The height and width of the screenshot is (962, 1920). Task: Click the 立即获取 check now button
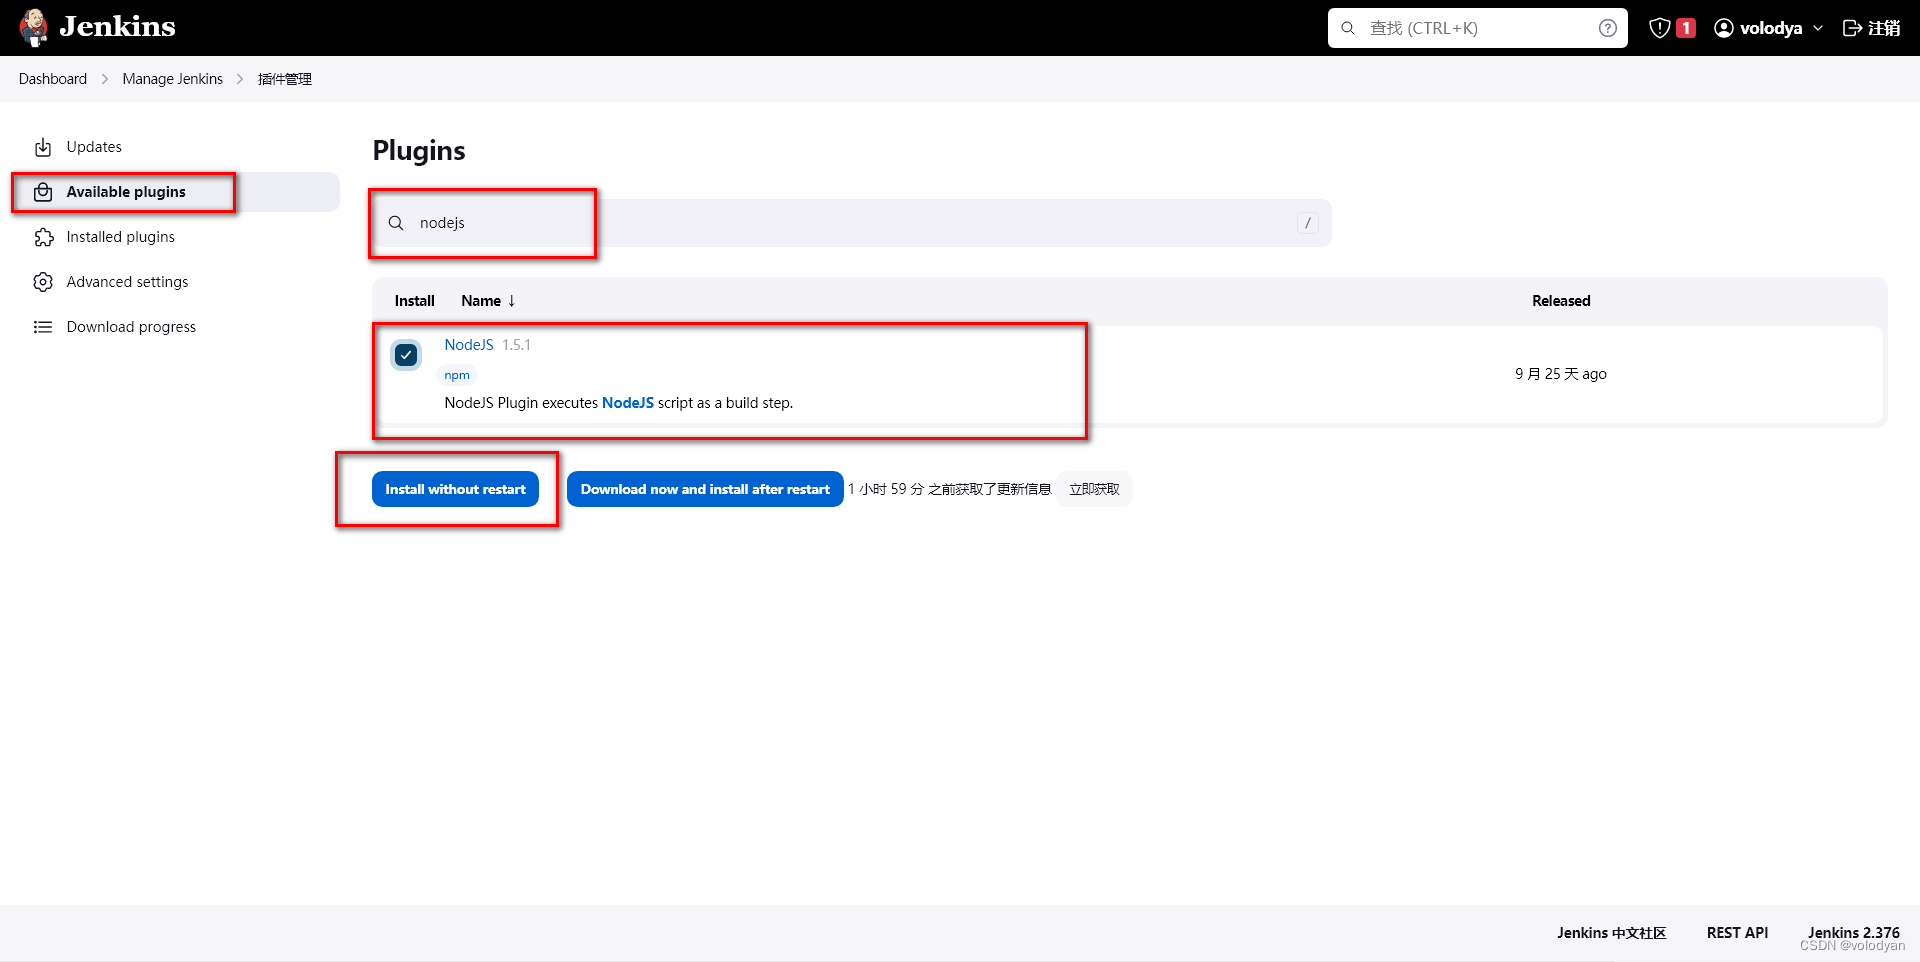[1094, 489]
